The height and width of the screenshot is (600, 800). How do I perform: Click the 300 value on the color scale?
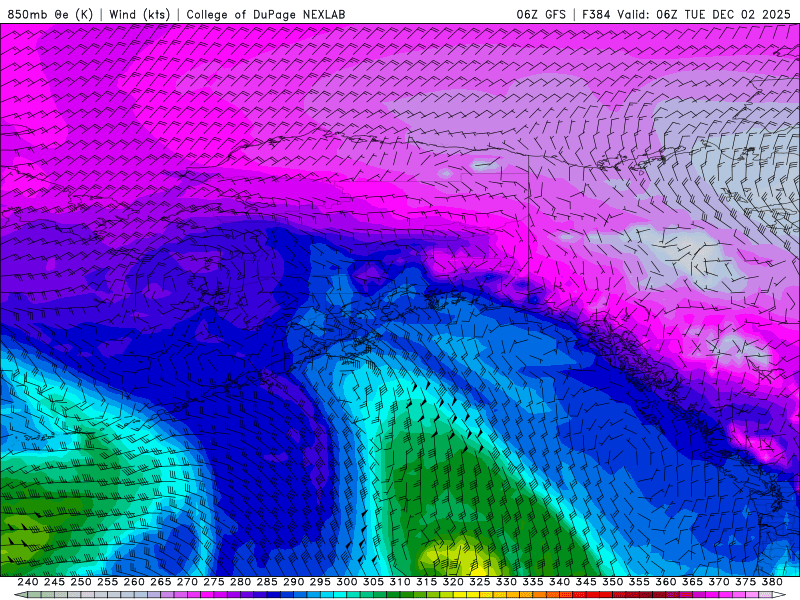(346, 582)
